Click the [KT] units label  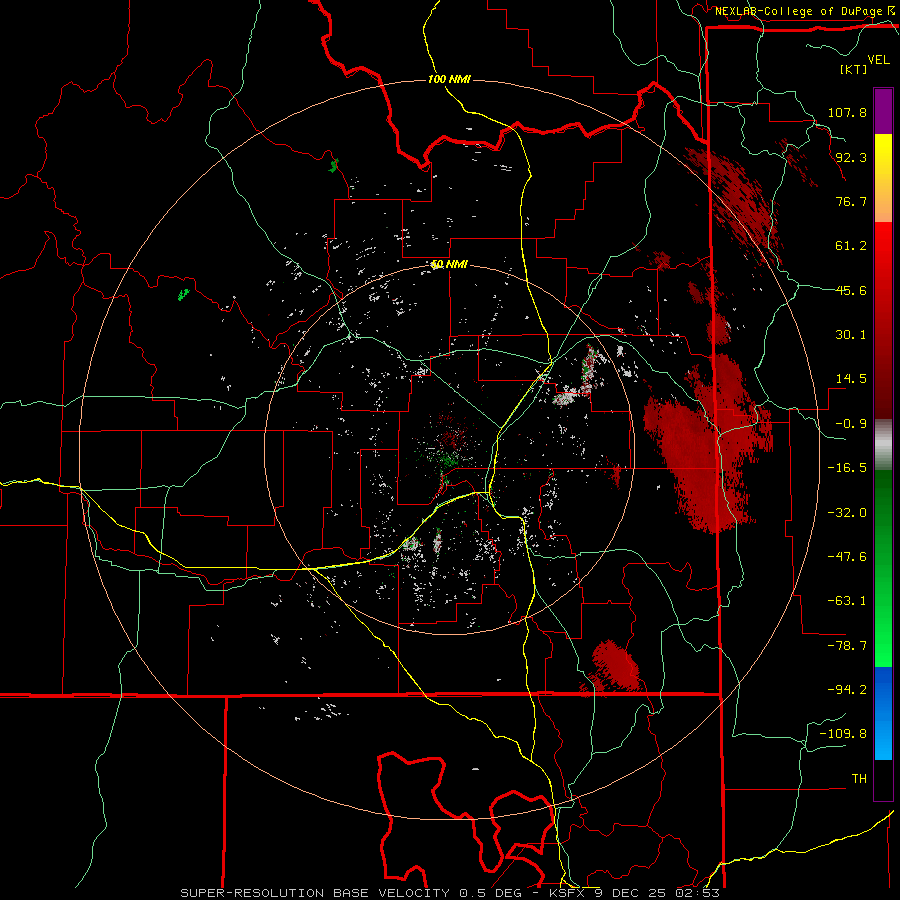853,69
